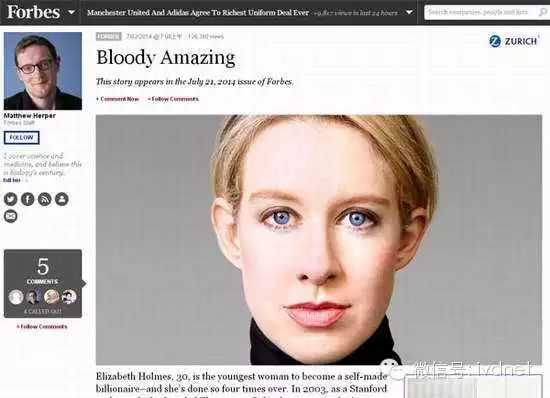Click the grey category tag above headline

click(109, 36)
